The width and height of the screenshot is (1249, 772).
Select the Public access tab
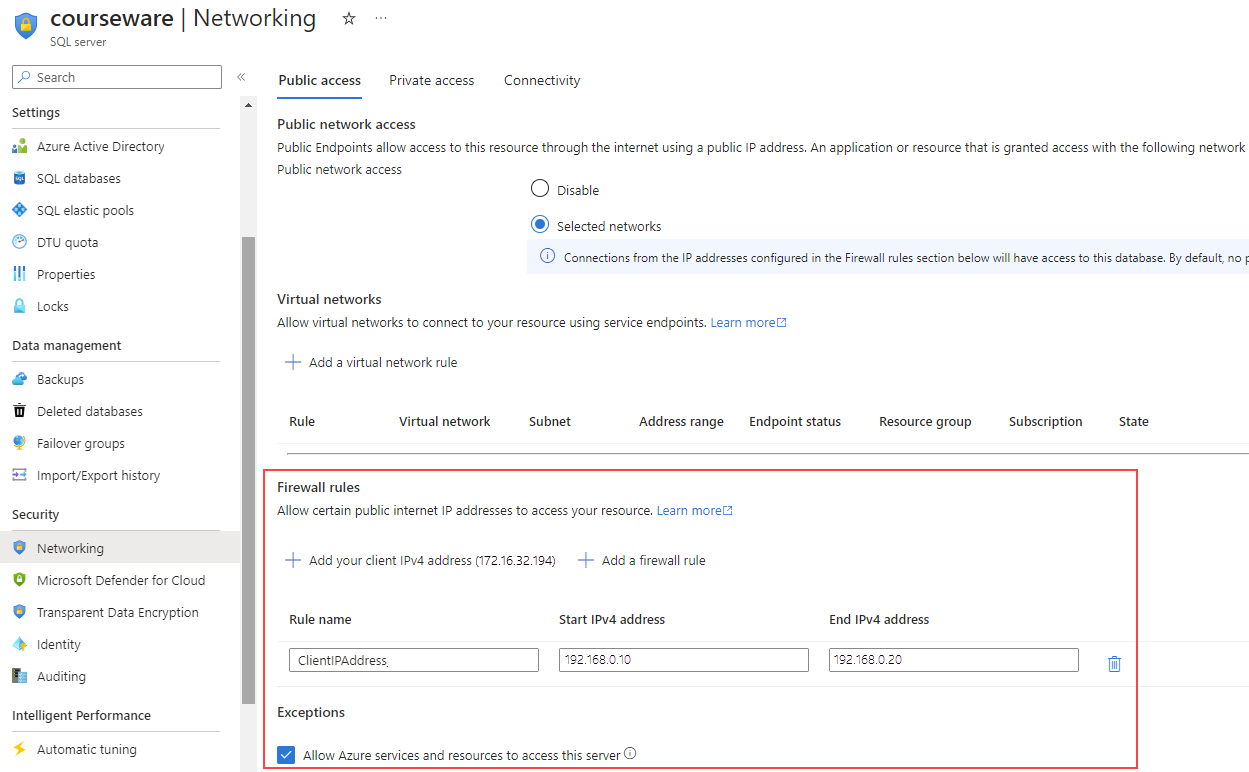tap(319, 80)
